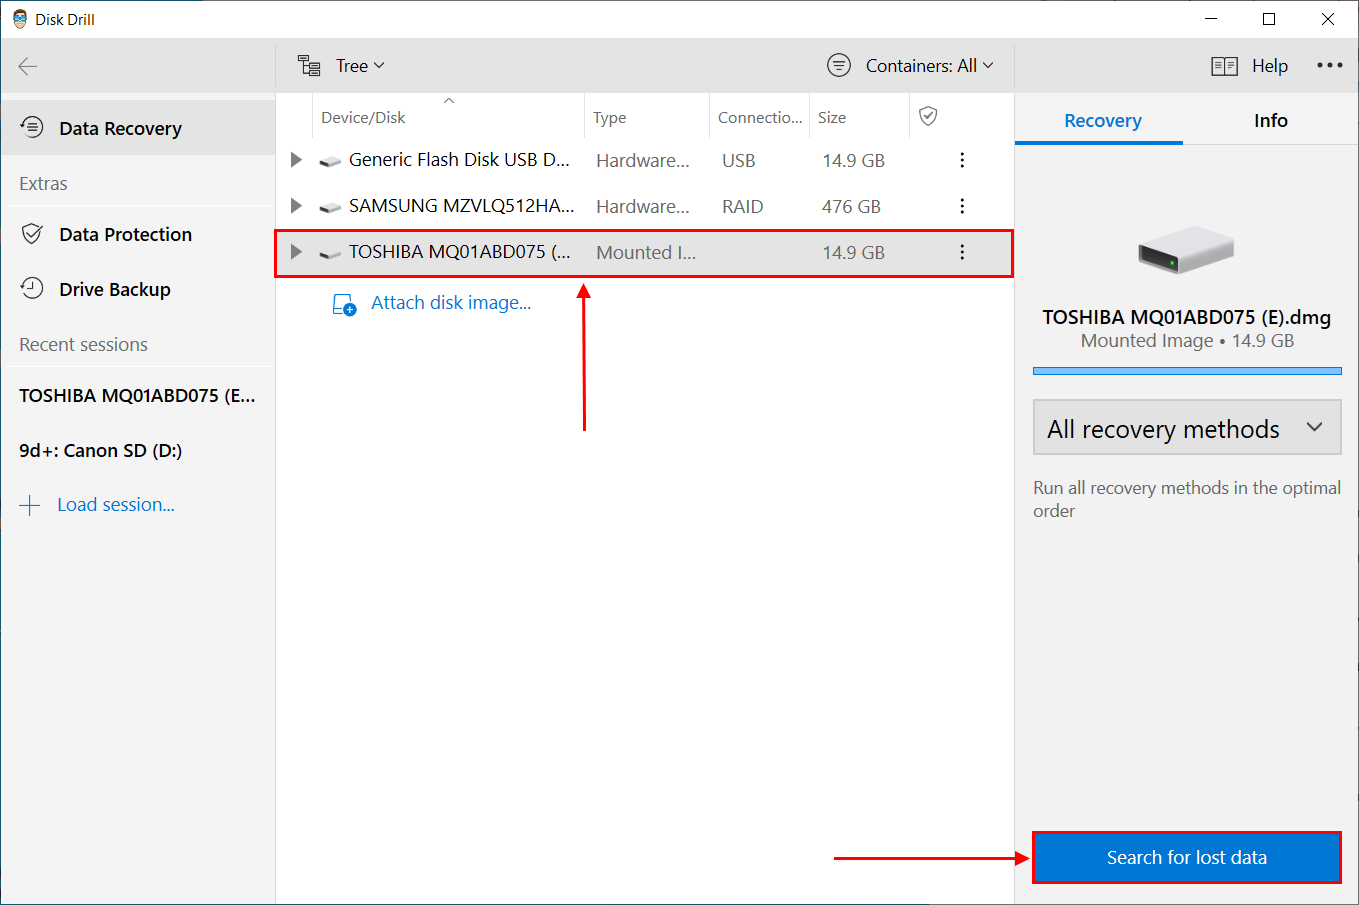Click the shield protection column header icon
The width and height of the screenshot is (1359, 905).
928,116
